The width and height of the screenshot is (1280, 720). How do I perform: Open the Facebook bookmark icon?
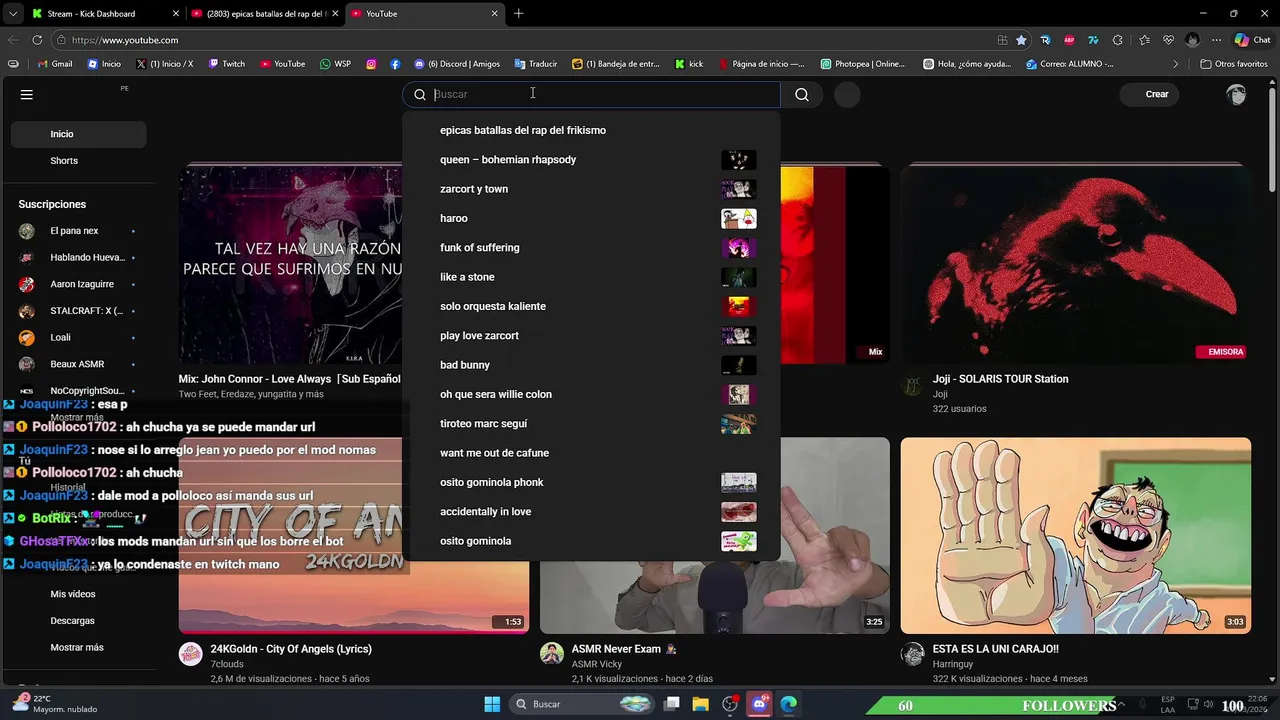(x=395, y=64)
